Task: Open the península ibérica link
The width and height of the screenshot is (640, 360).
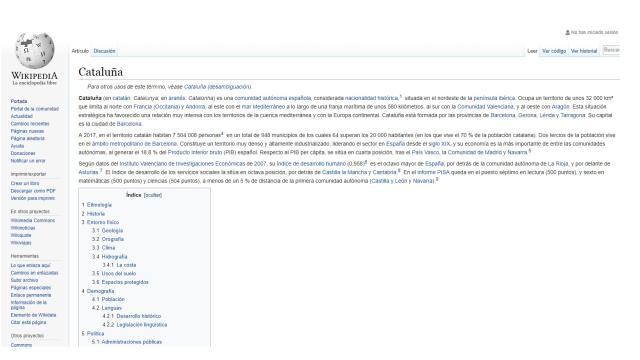Action: [494, 98]
